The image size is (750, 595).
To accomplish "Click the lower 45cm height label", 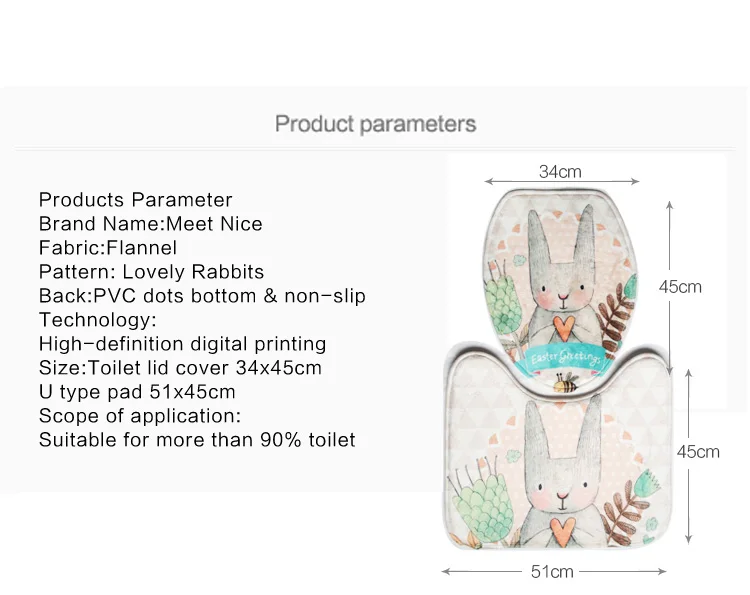I will point(698,452).
